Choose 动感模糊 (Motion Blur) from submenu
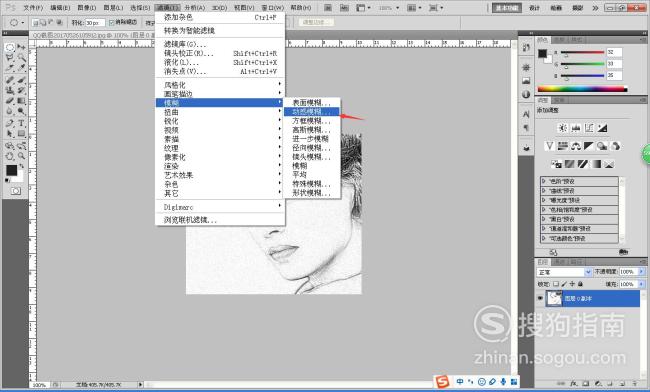Image resolution: width=650 pixels, height=392 pixels. coord(312,111)
